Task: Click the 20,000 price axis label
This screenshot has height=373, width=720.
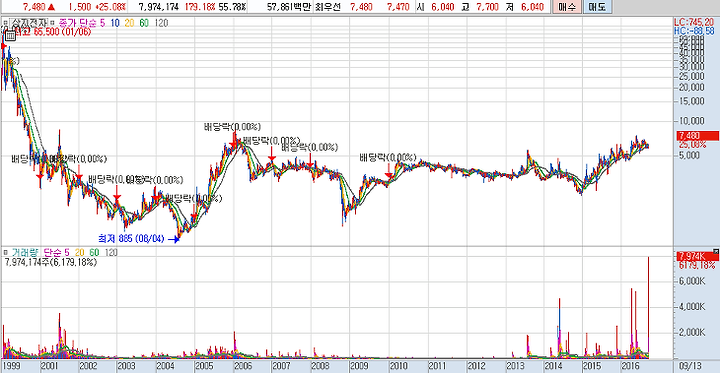Action: click(x=691, y=87)
